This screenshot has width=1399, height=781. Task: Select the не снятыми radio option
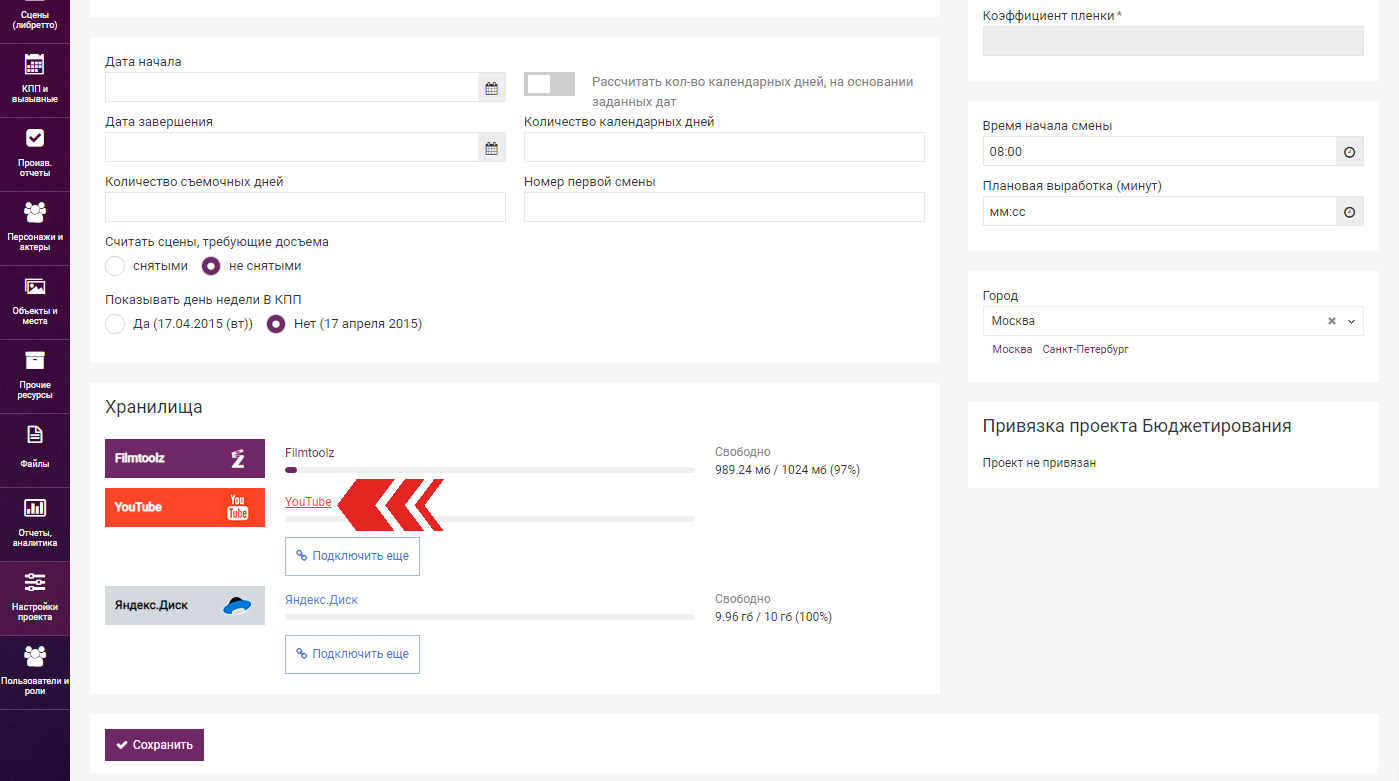(211, 266)
